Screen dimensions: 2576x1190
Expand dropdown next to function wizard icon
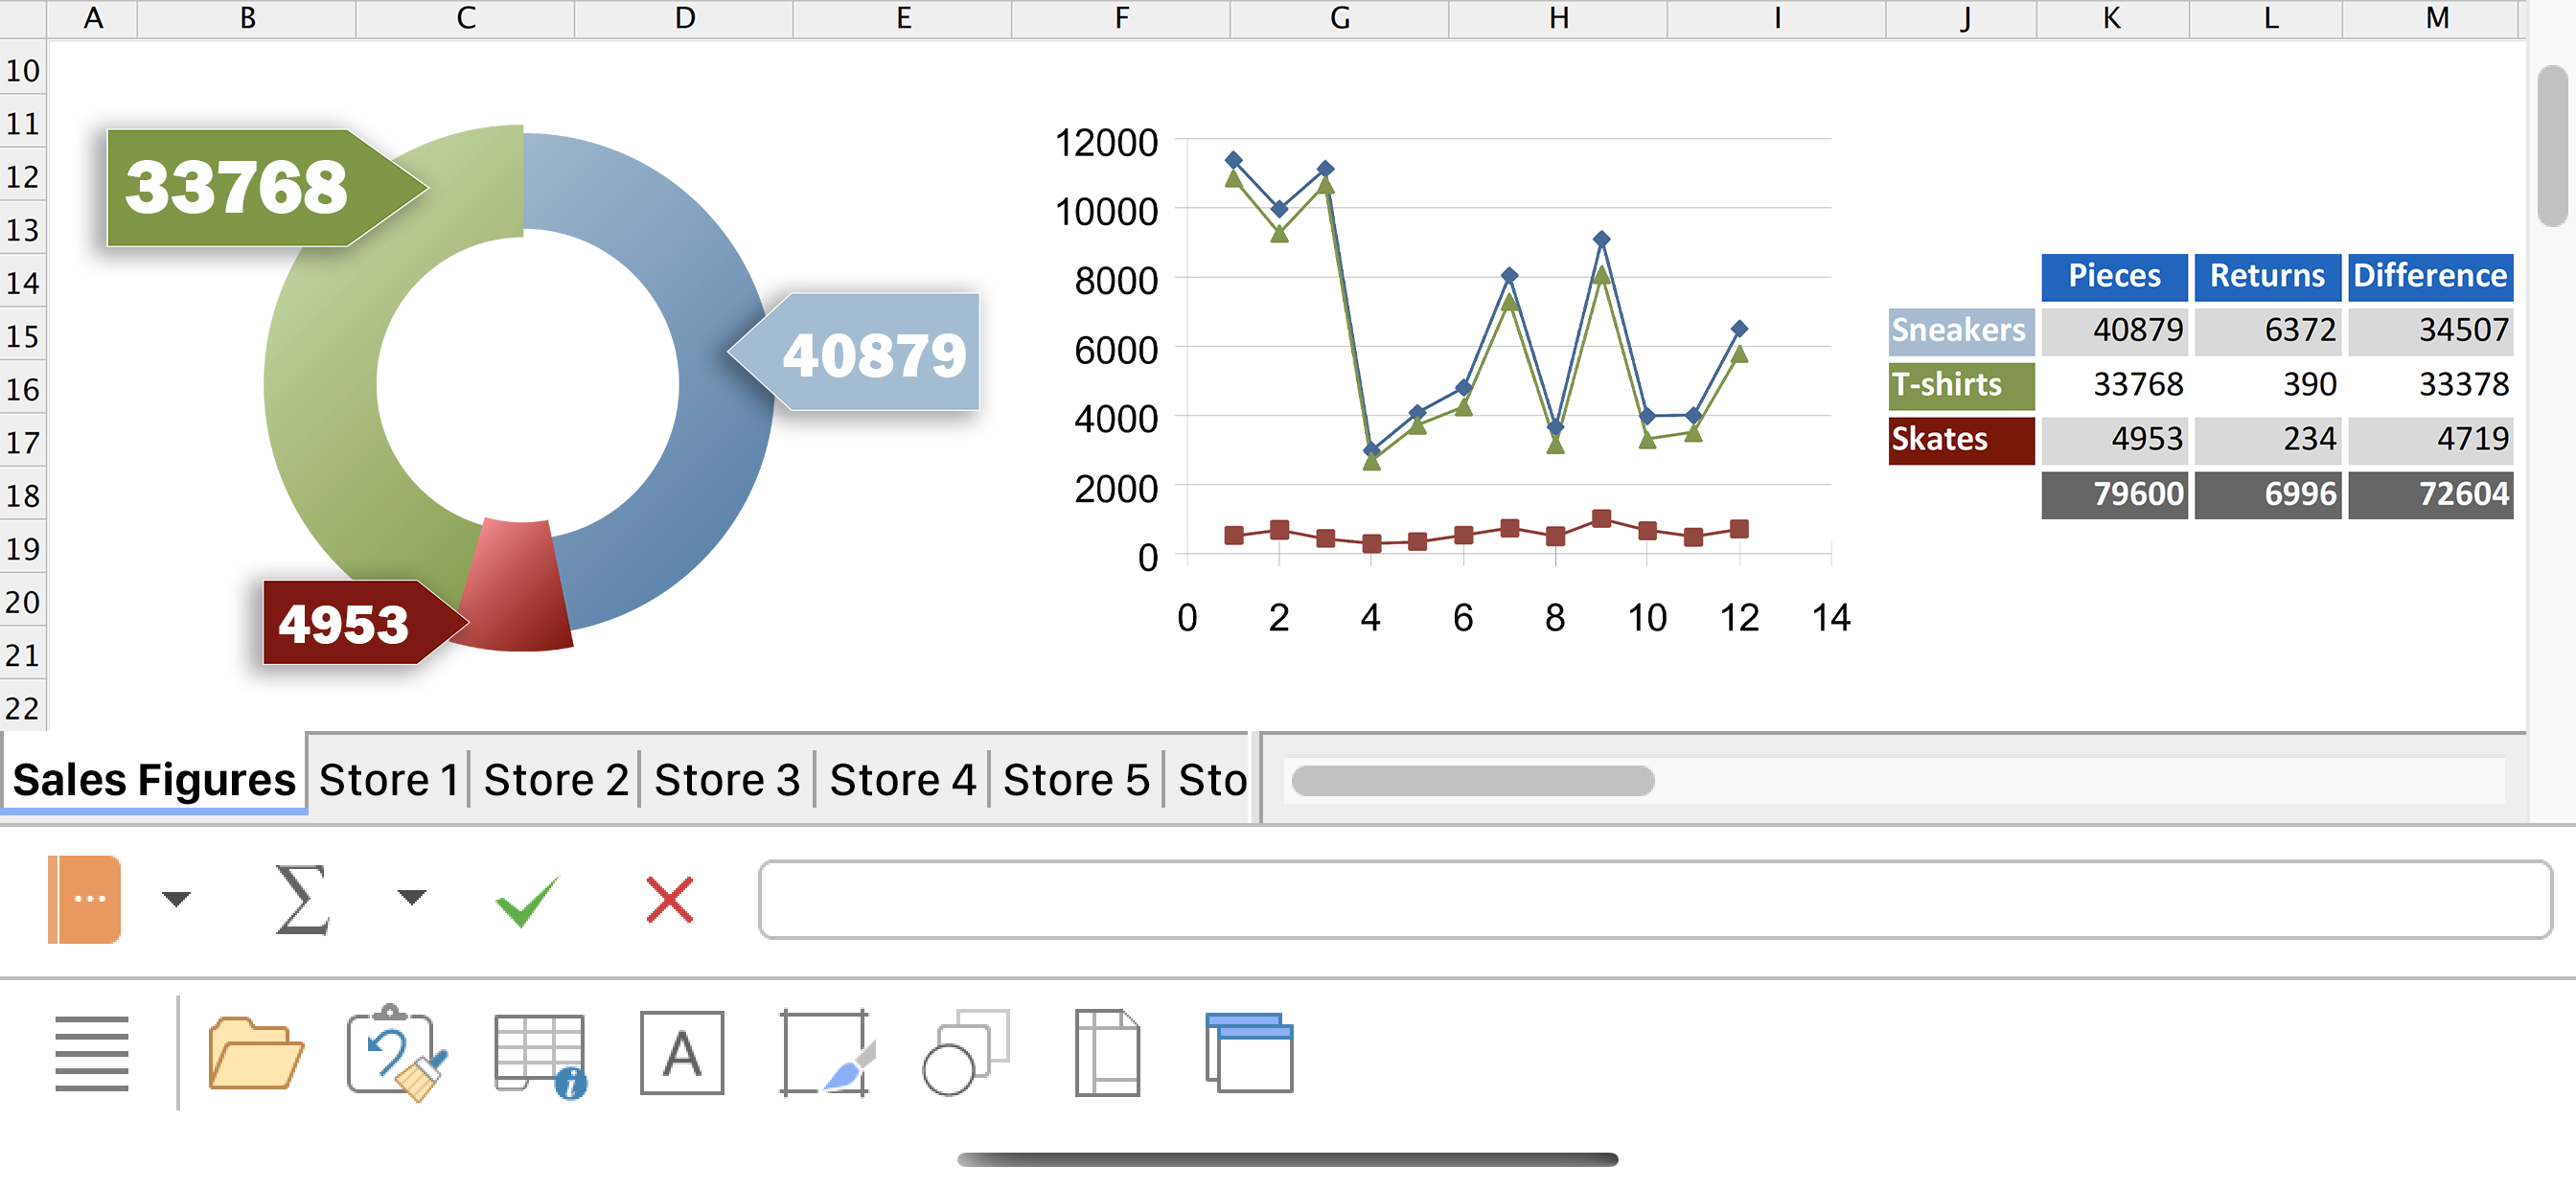[x=176, y=899]
